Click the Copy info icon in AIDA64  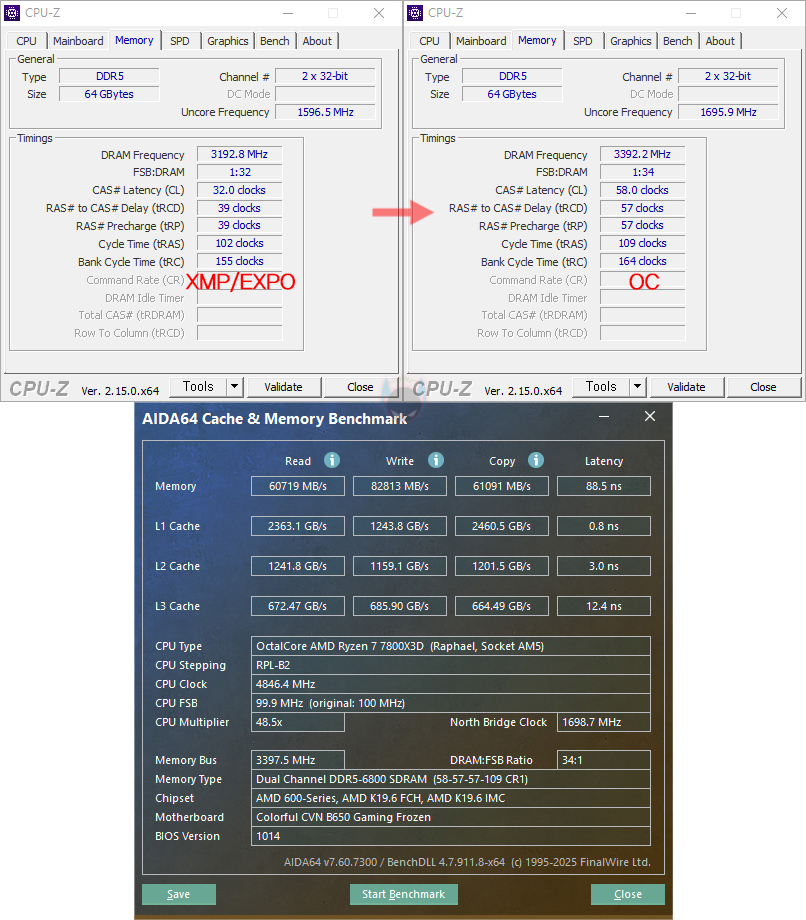tap(536, 460)
